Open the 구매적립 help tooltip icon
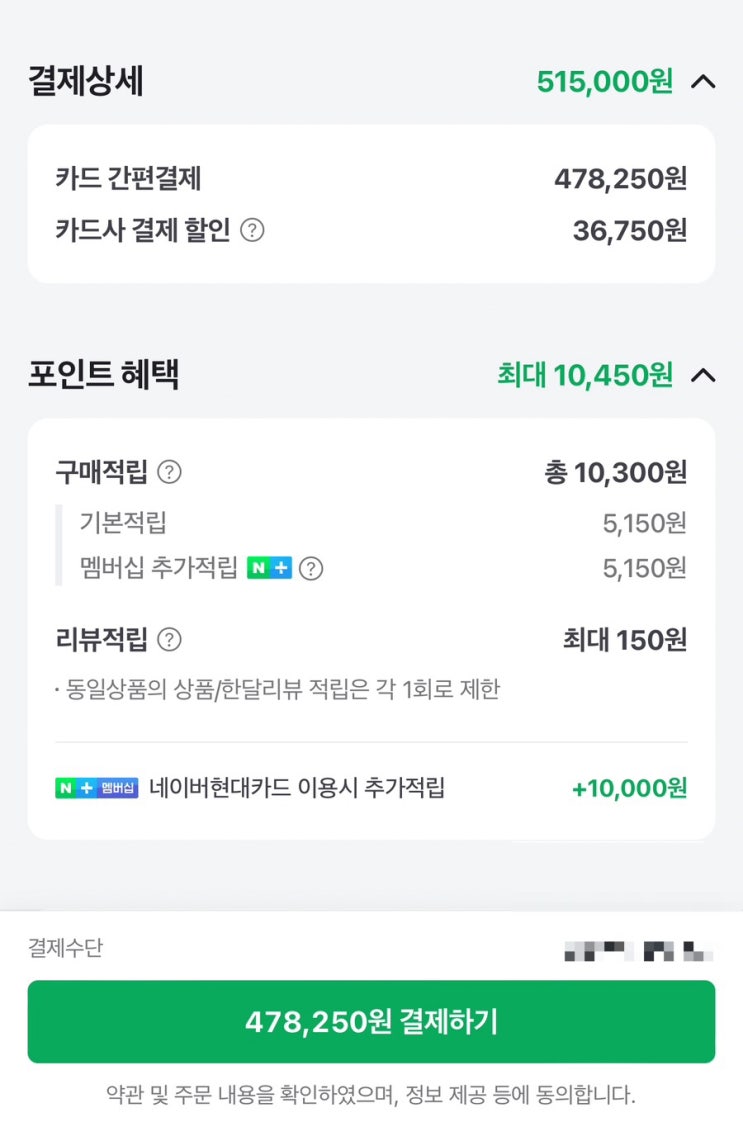The image size is (743, 1122). (x=170, y=472)
